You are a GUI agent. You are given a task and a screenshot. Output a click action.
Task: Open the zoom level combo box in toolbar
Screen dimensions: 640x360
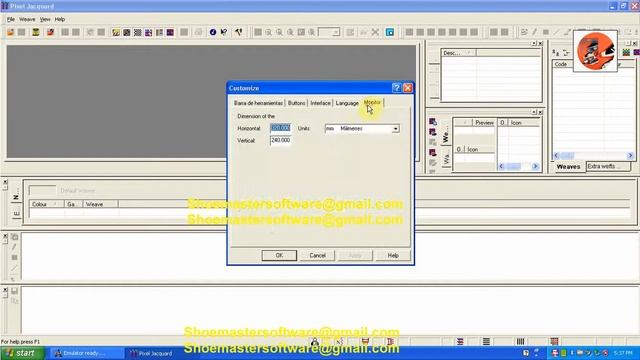point(329,32)
